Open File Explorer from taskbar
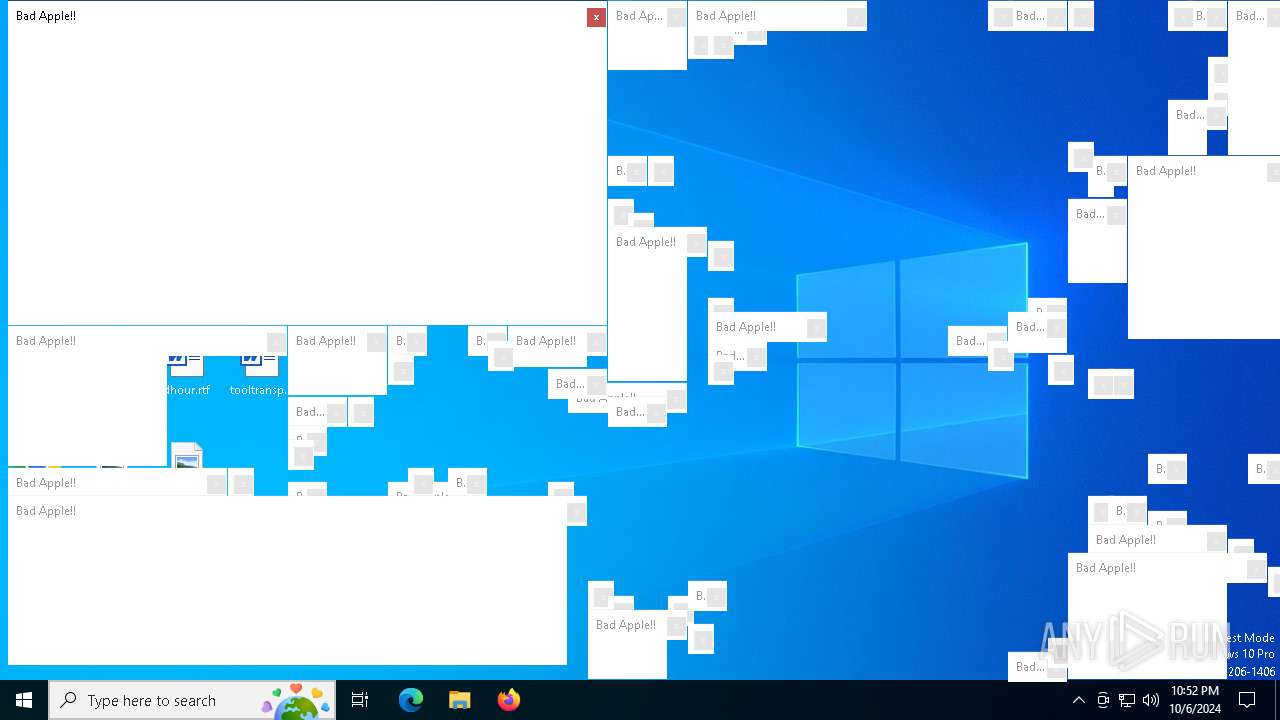 point(460,700)
